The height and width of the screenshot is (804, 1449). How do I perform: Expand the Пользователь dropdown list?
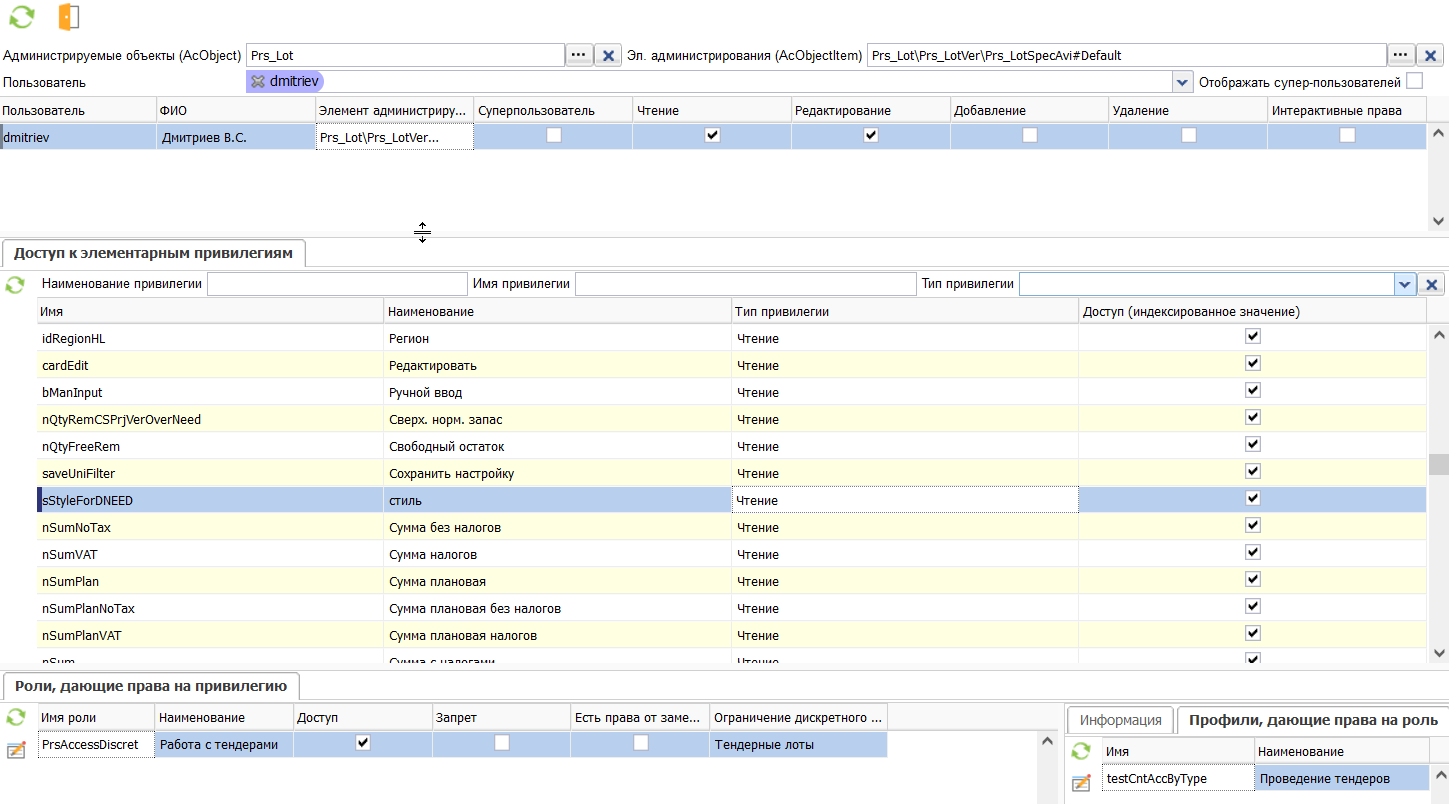1182,82
